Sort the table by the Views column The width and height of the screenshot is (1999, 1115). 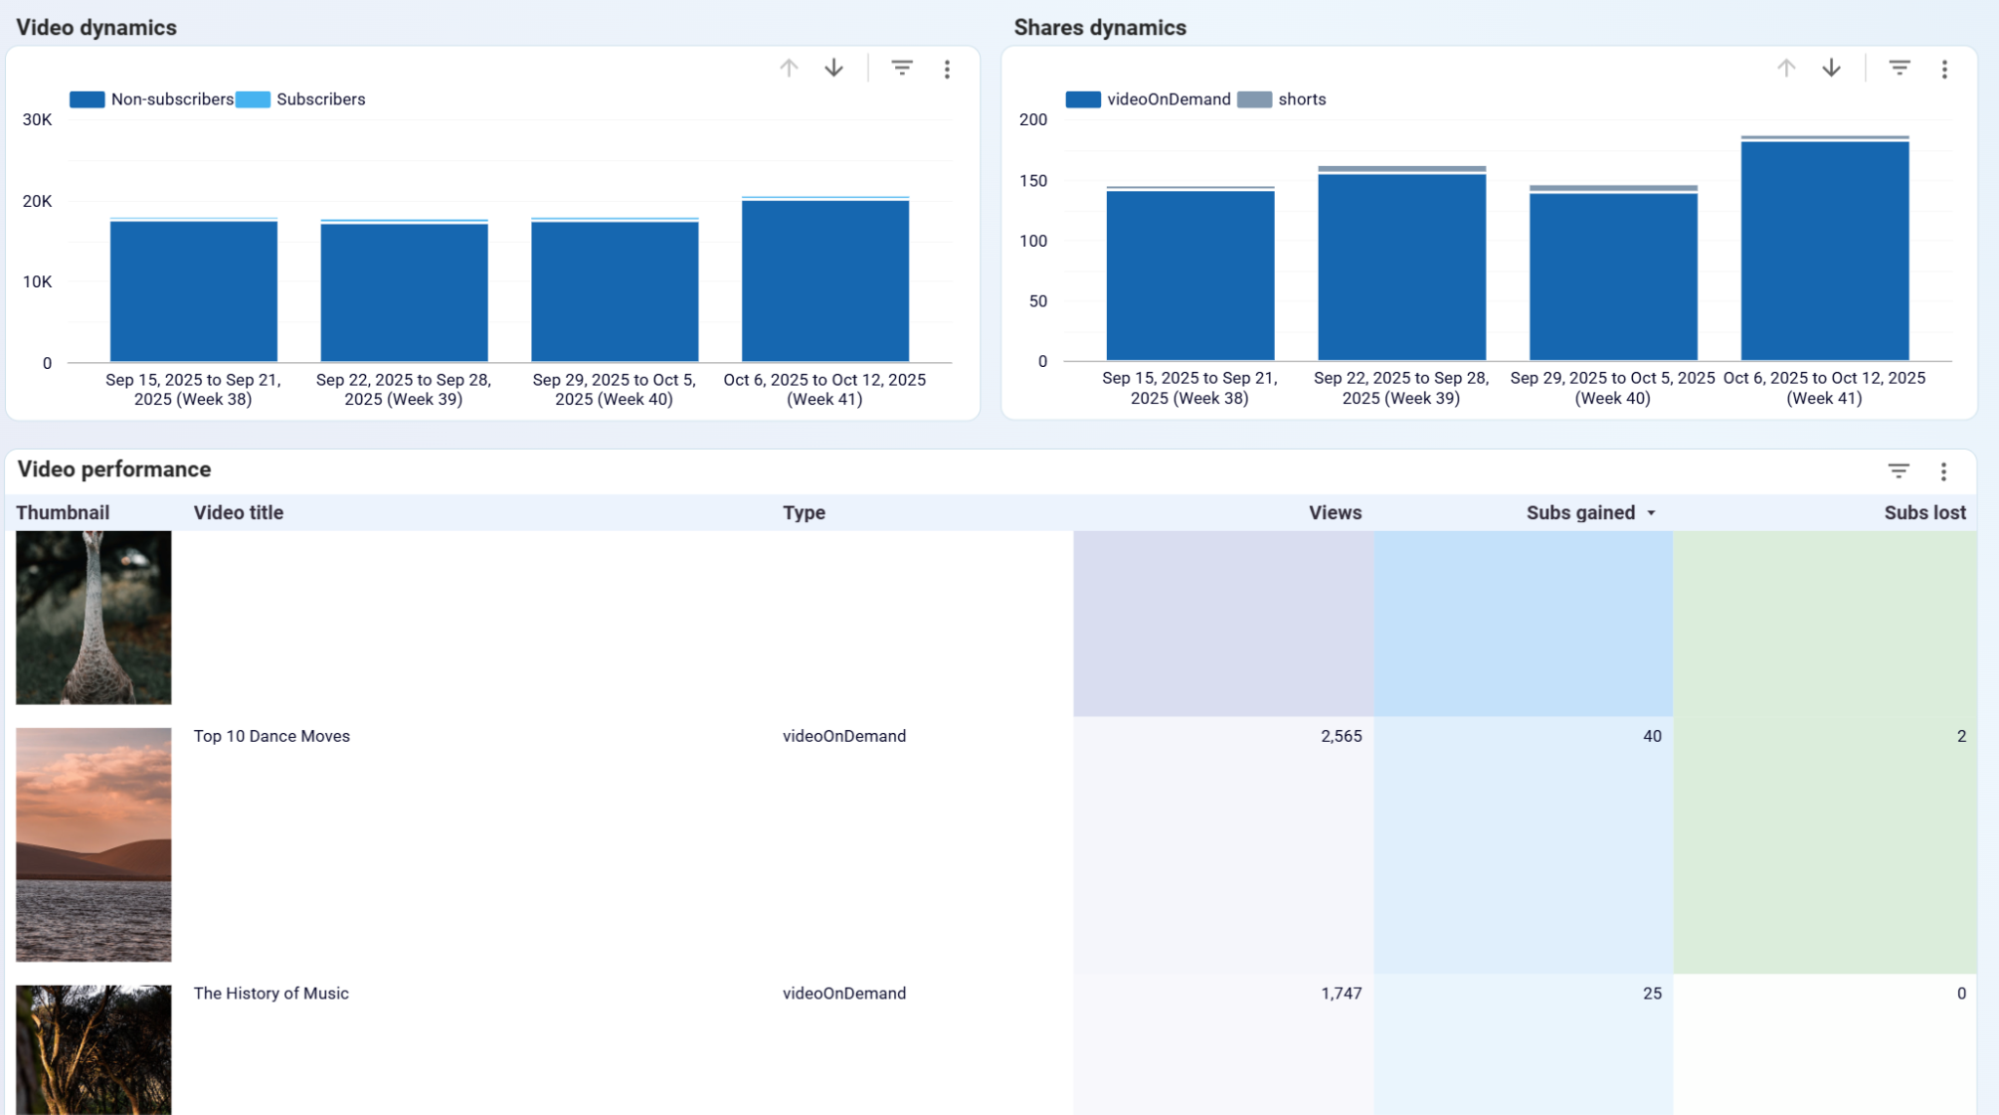(1335, 512)
